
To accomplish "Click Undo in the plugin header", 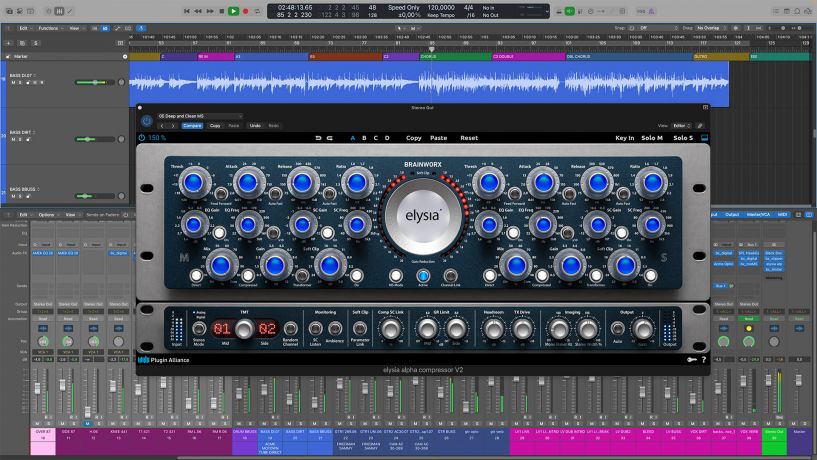I will 255,126.
